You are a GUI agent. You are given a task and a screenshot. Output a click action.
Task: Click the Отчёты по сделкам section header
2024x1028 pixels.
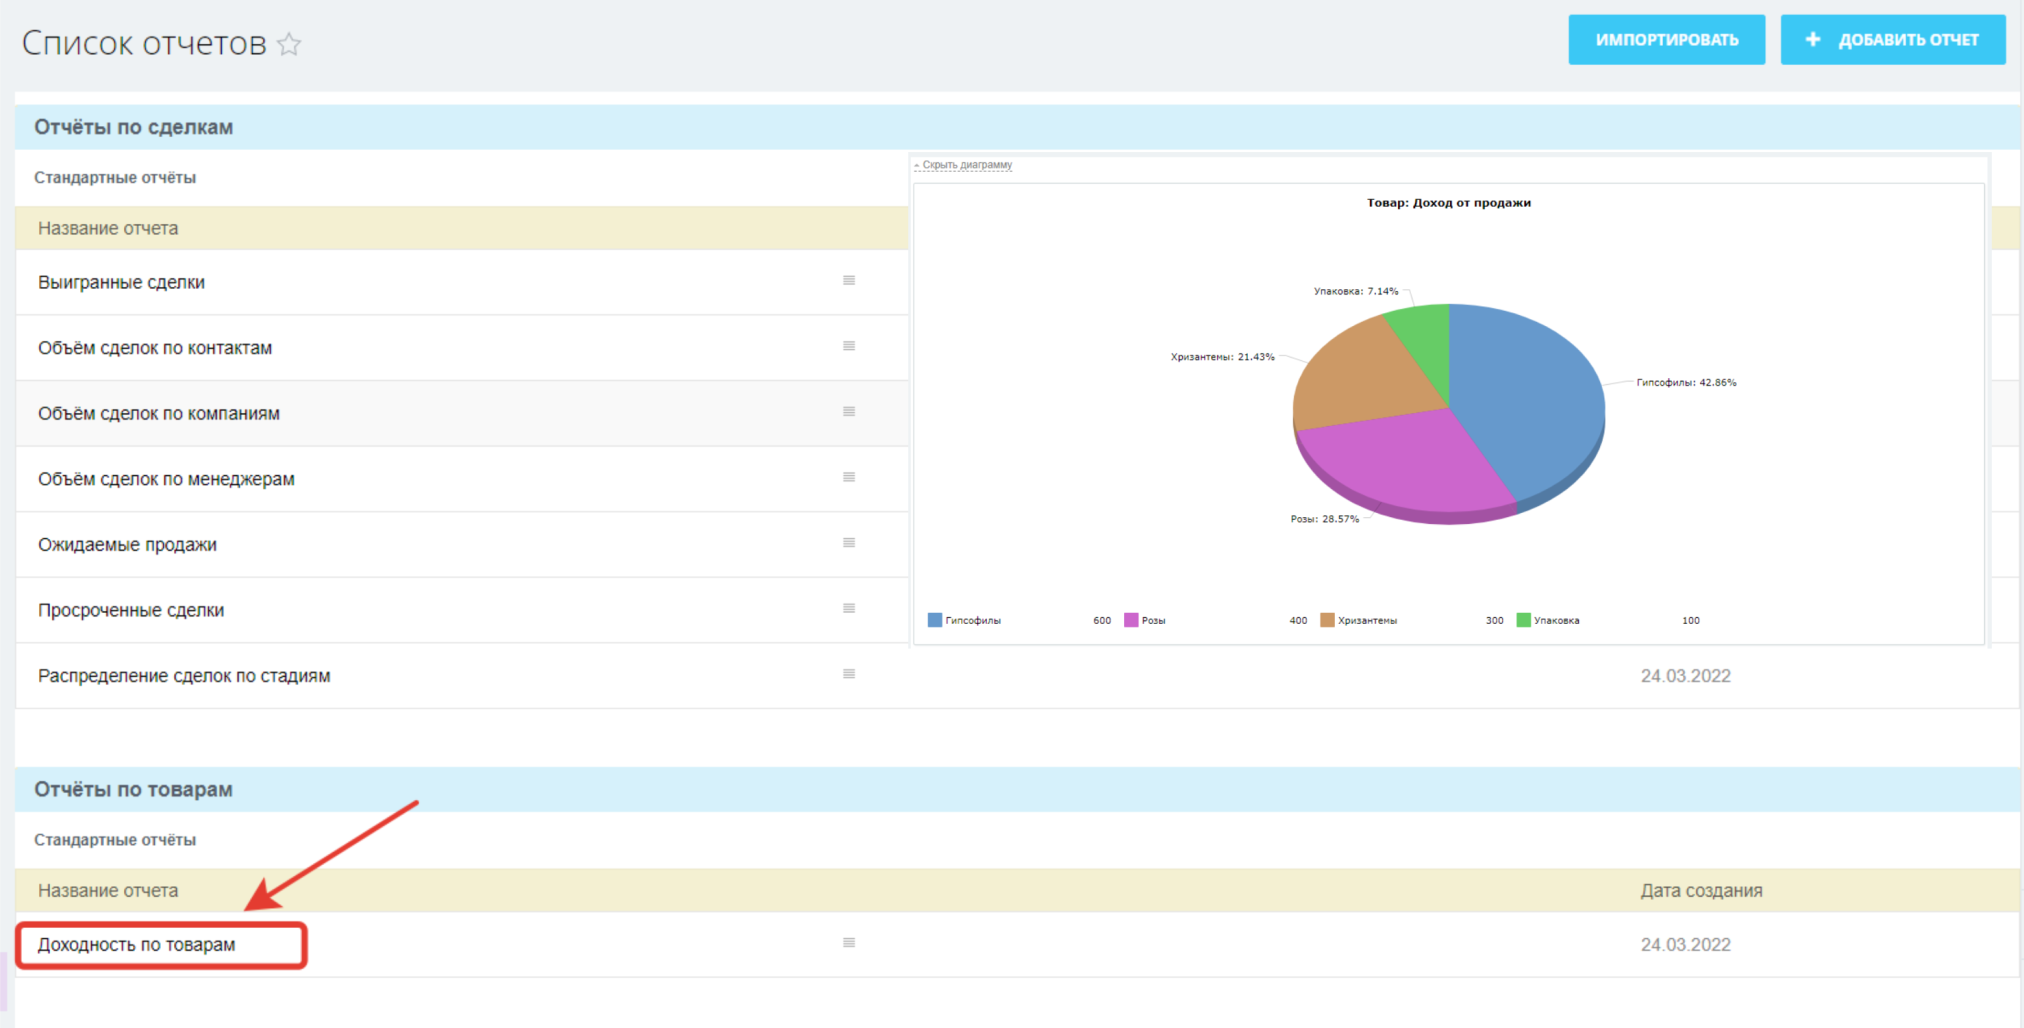pos(134,128)
